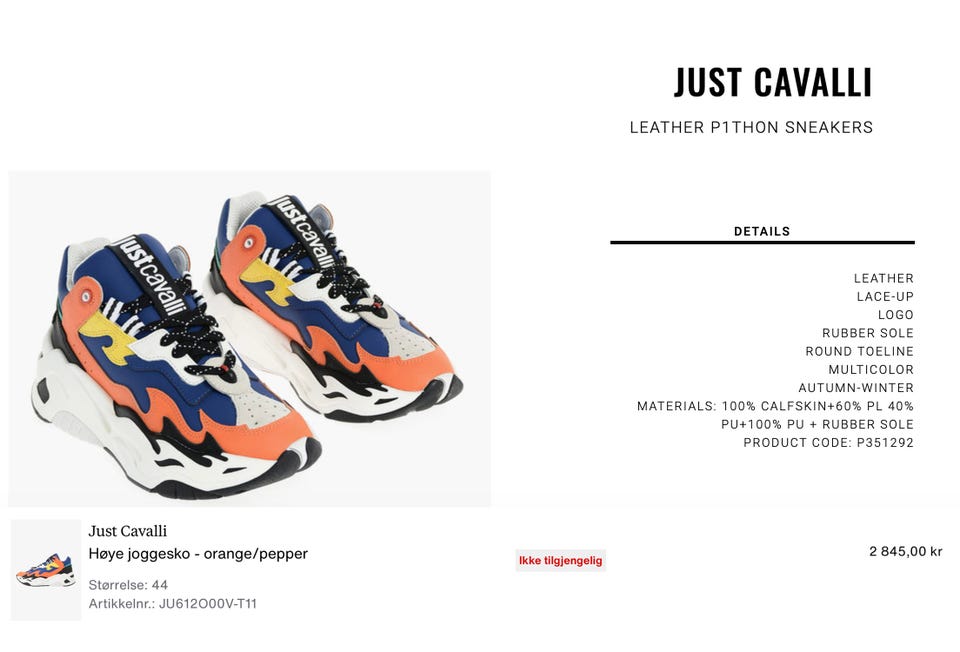Click the small sneaker thumbnail in order row
The image size is (960, 652).
(x=46, y=570)
